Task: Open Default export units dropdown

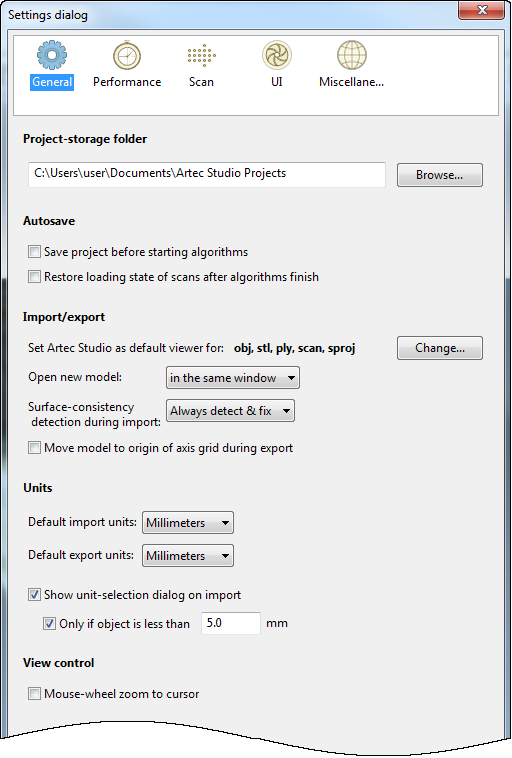Action: point(188,555)
